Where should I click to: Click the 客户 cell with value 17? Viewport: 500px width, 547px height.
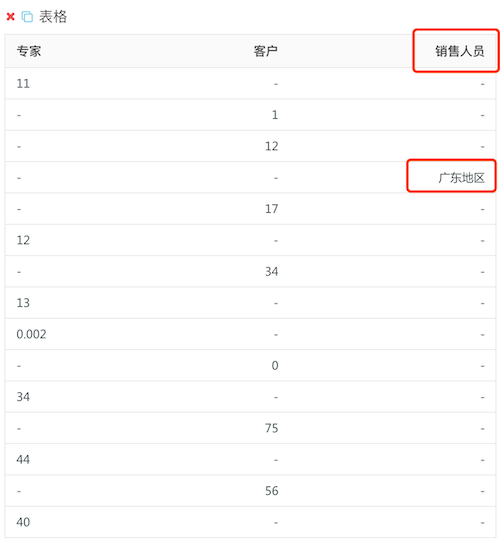point(271,209)
